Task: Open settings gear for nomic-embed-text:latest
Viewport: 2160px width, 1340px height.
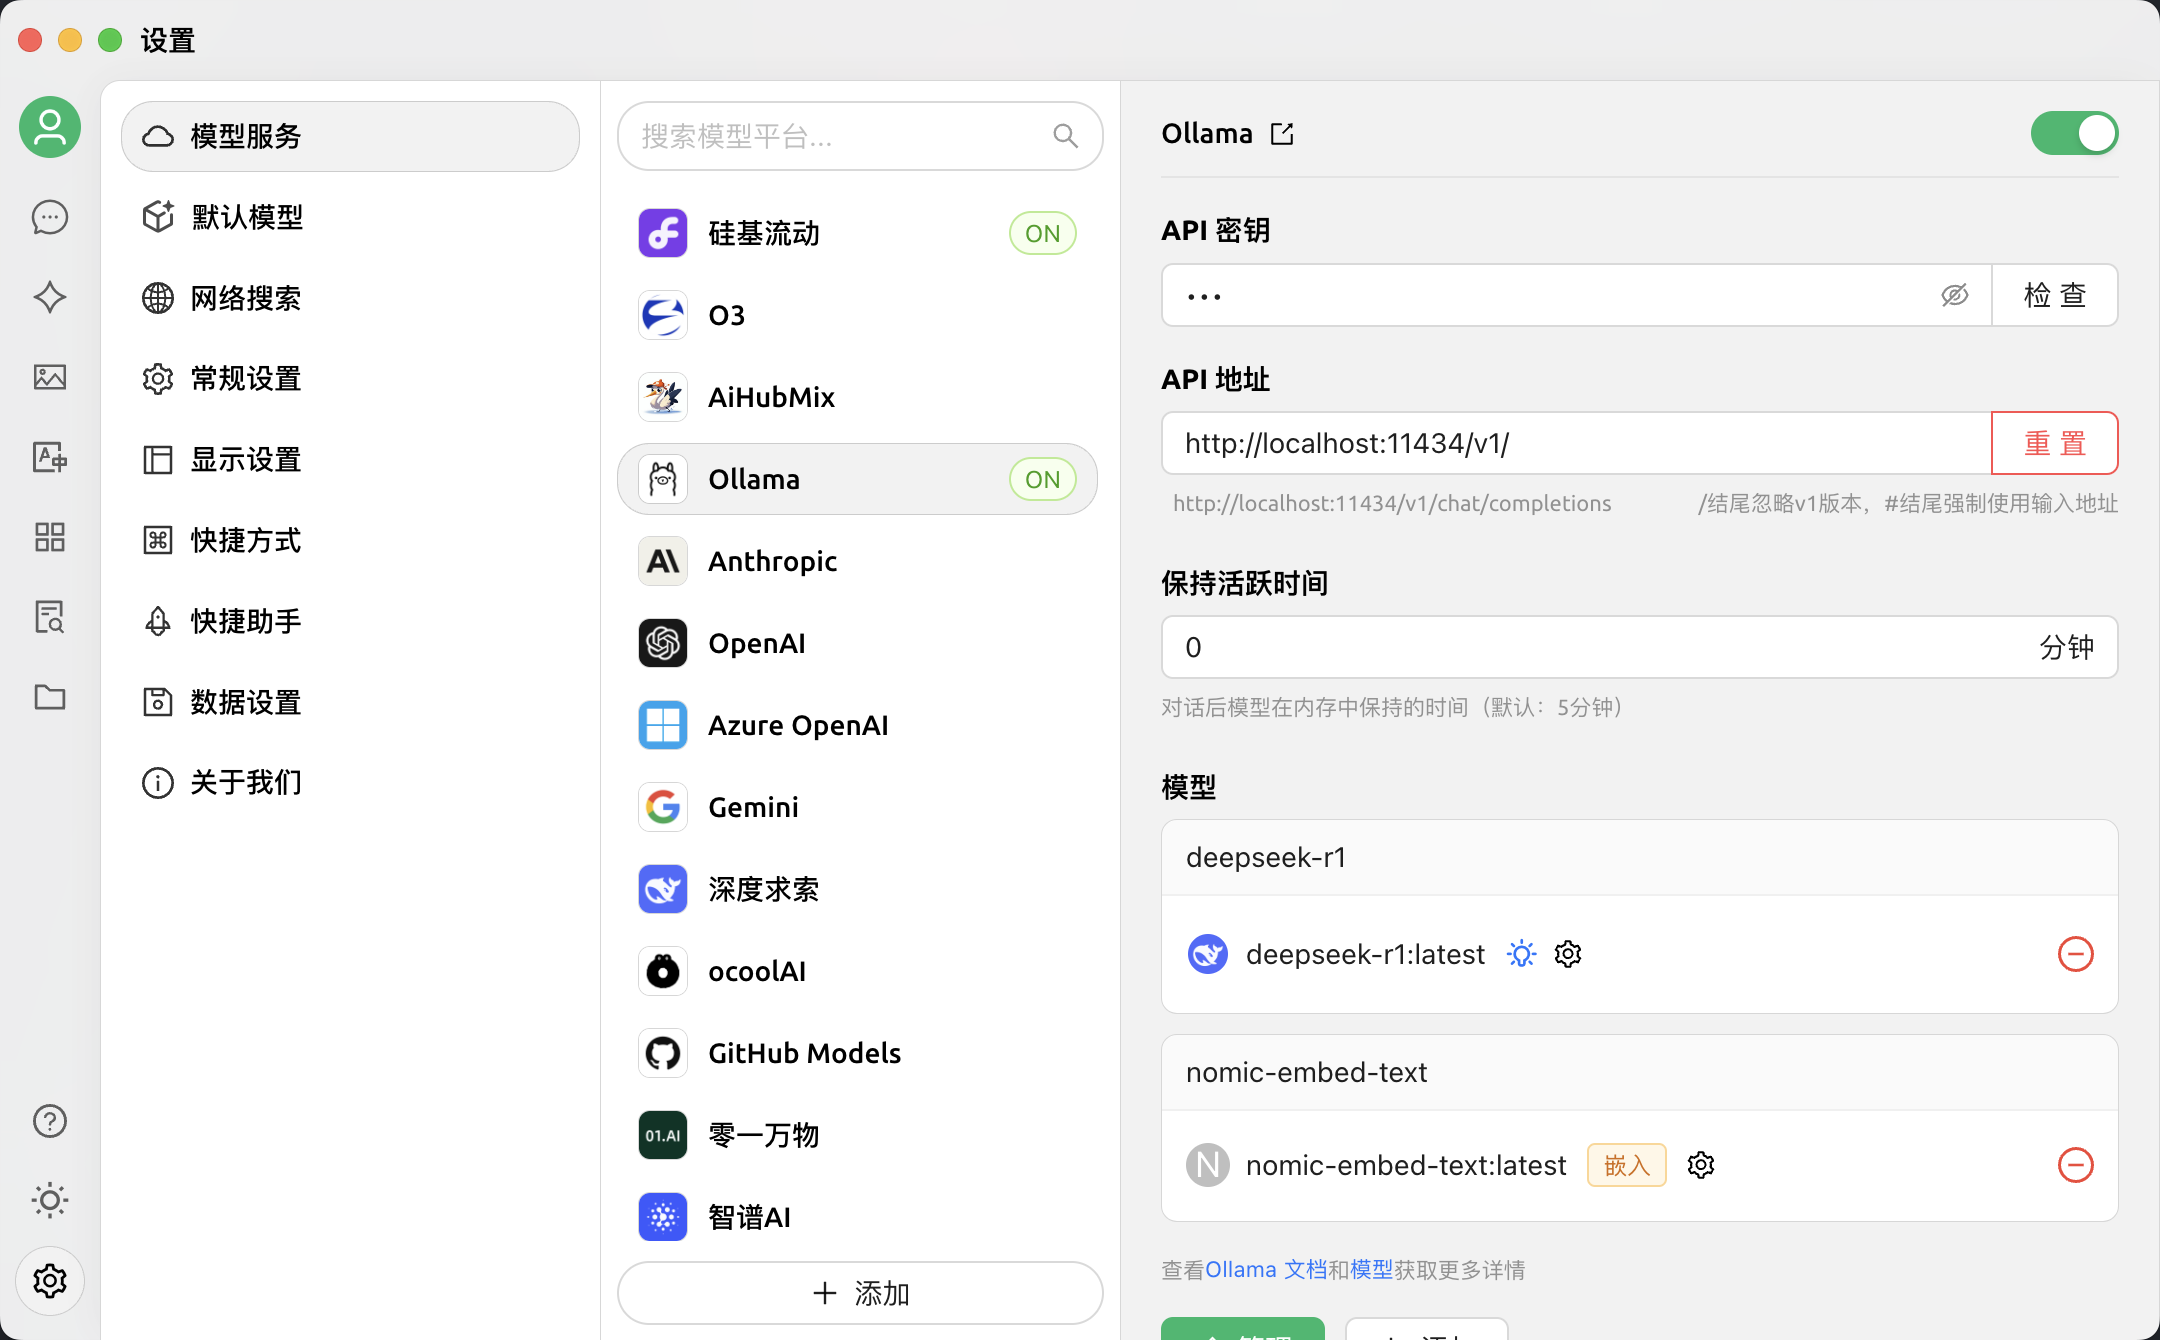Action: click(x=1701, y=1165)
